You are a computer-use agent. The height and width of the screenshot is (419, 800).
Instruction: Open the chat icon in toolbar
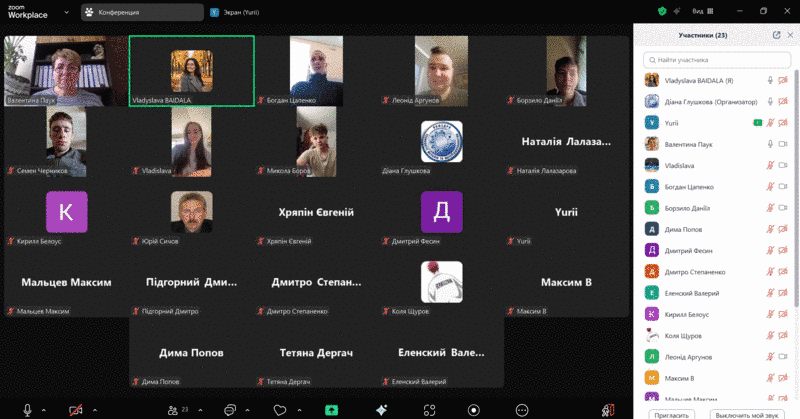tap(229, 410)
